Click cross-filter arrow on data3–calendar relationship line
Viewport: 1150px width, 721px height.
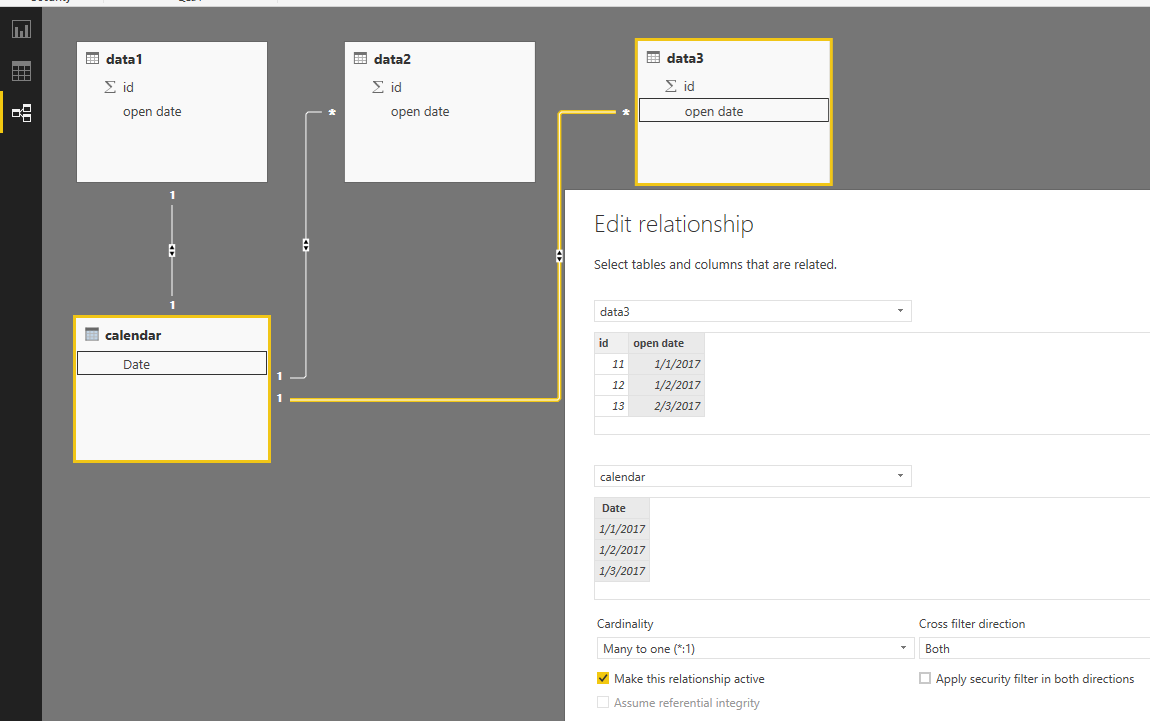pyautogui.click(x=560, y=256)
